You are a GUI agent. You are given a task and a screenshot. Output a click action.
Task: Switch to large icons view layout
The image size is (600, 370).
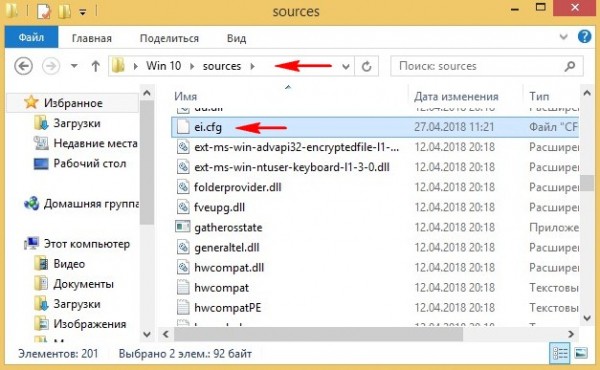click(x=581, y=353)
